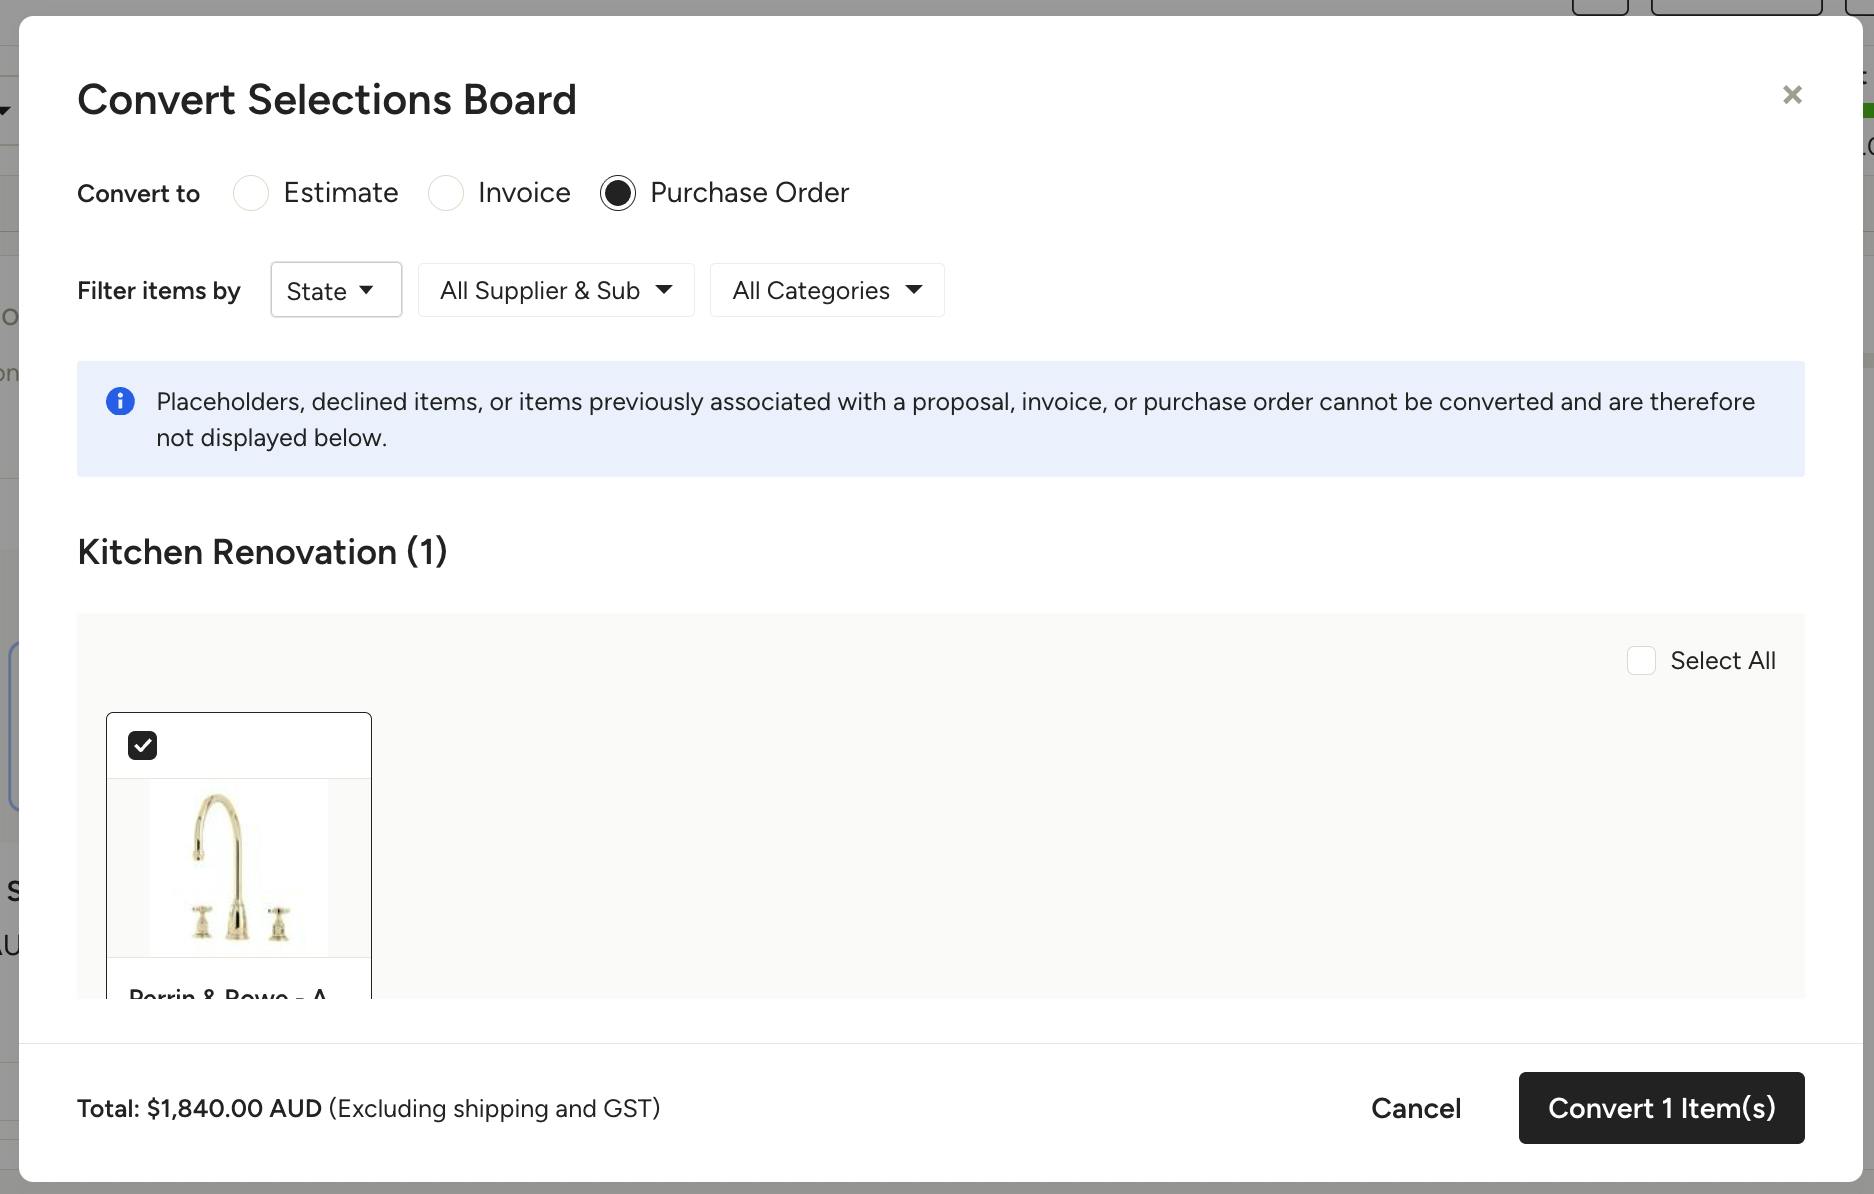Click the Perrin & Rowe item title
Screen dimensions: 1874x1194
pos(228,993)
